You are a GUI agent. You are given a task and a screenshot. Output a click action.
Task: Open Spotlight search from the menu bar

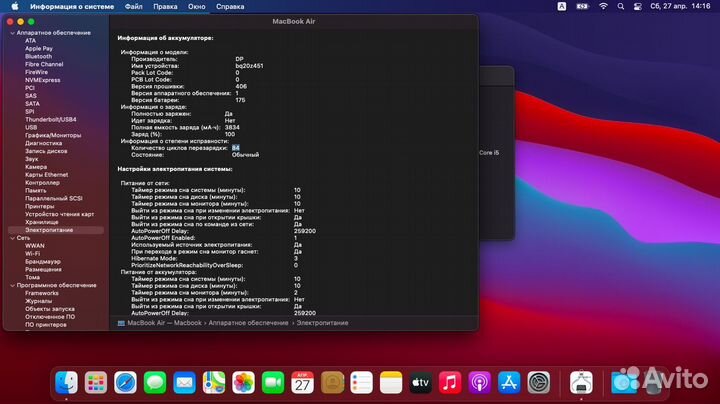coord(621,6)
